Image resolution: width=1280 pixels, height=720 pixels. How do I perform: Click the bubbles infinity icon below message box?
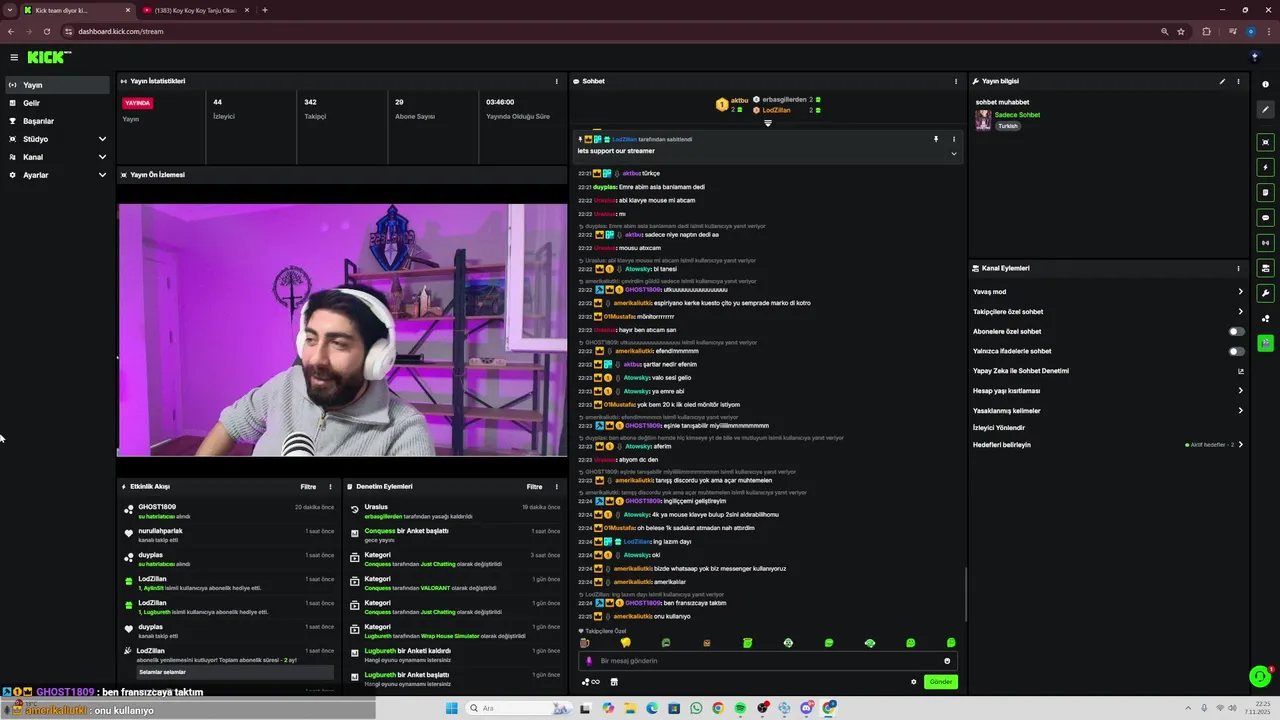(x=591, y=682)
